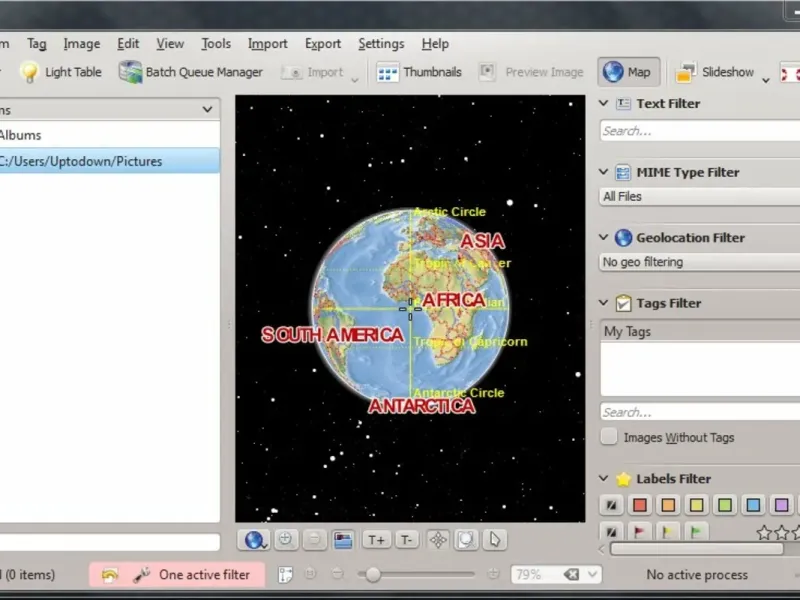The width and height of the screenshot is (800, 600).
Task: Toggle the Map view button
Action: coord(627,72)
